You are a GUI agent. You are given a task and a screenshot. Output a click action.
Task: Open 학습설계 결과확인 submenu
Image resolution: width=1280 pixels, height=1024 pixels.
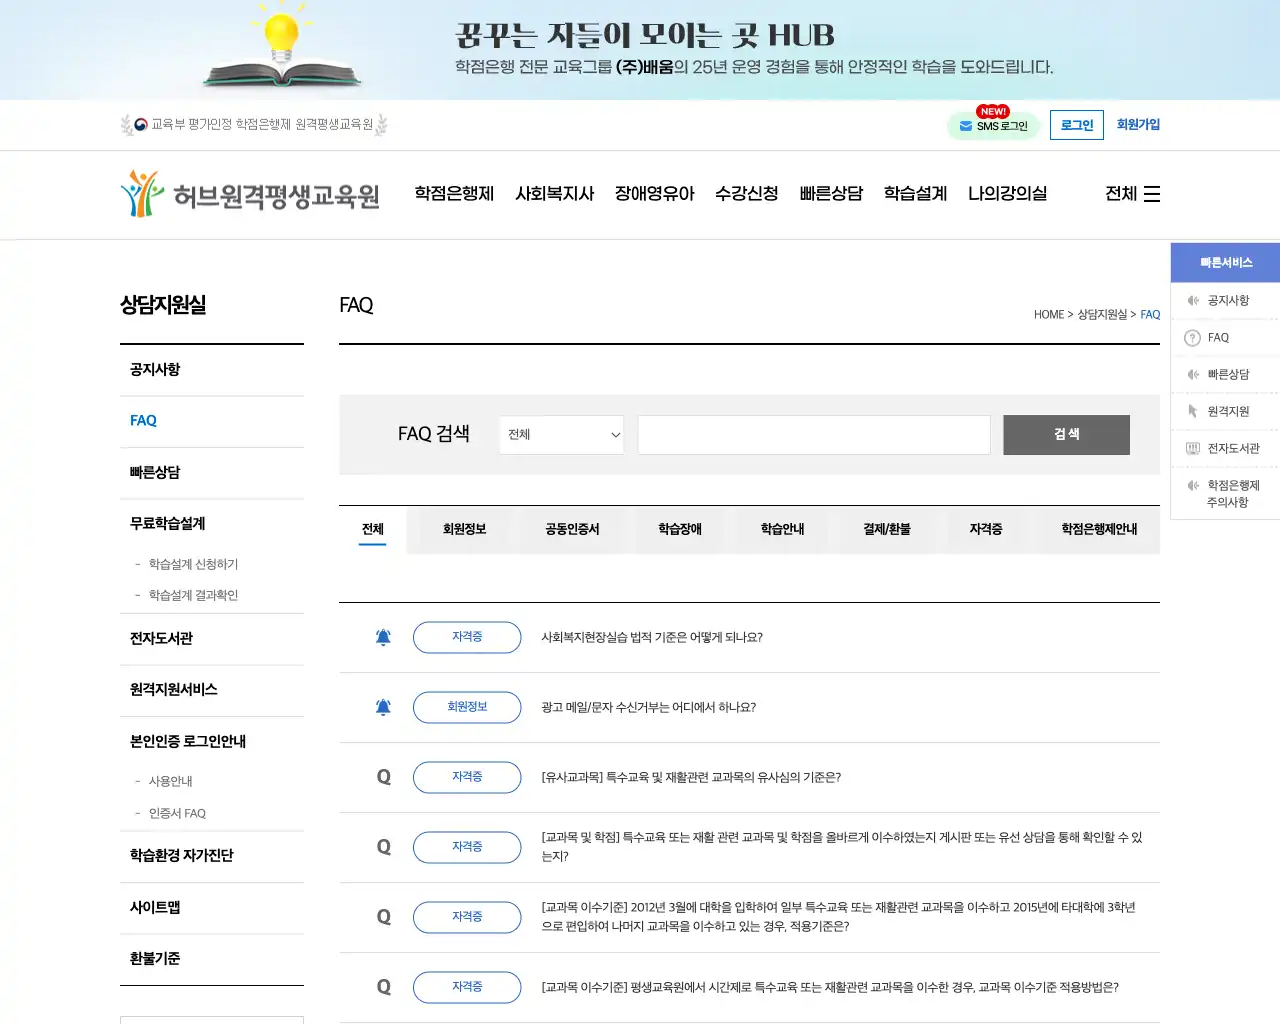(193, 595)
